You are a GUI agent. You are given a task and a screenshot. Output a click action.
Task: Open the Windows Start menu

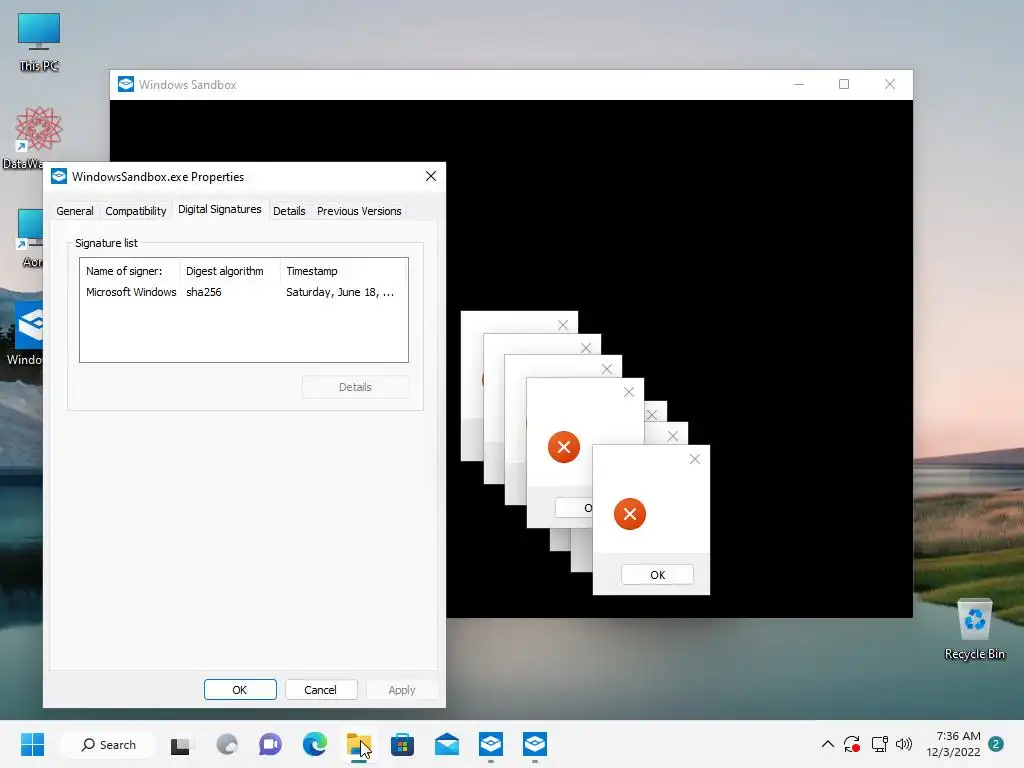pyautogui.click(x=32, y=744)
